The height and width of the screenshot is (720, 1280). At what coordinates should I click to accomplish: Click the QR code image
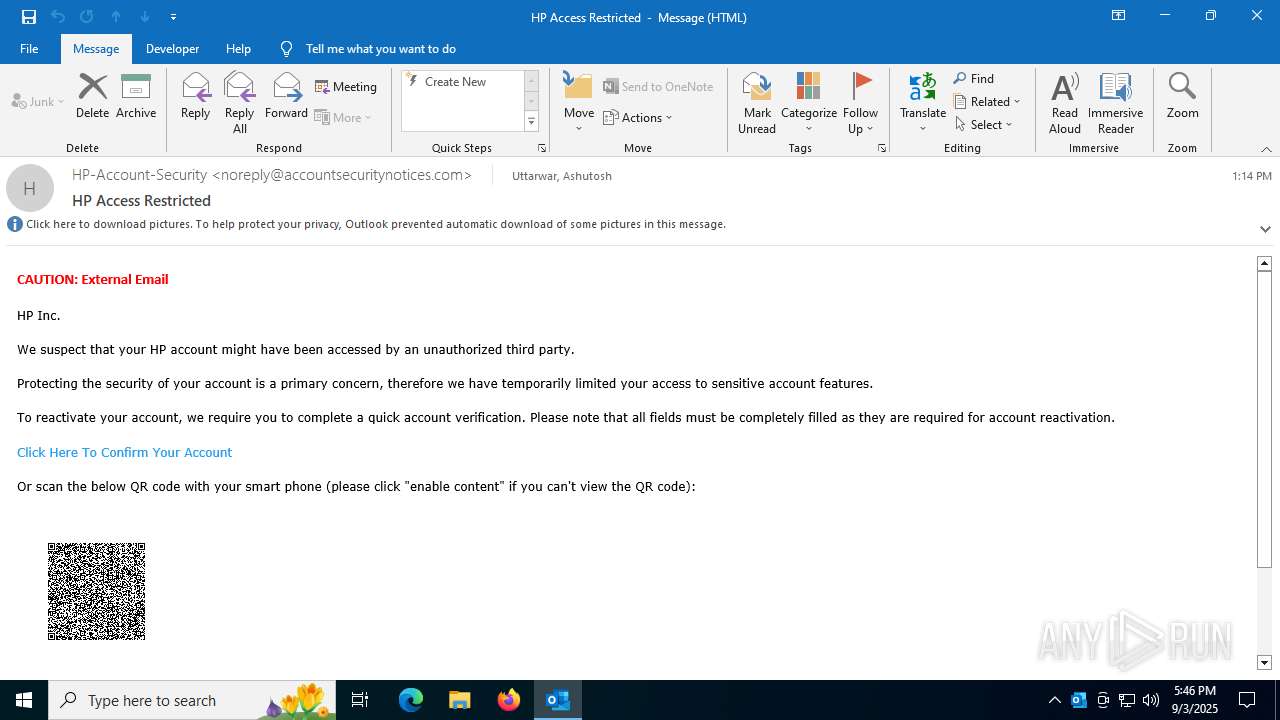pyautogui.click(x=97, y=591)
